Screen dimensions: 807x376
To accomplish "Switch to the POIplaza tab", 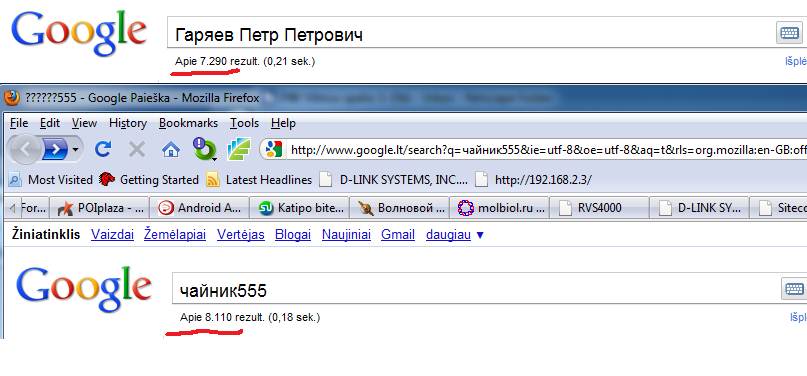I will click(x=100, y=208).
